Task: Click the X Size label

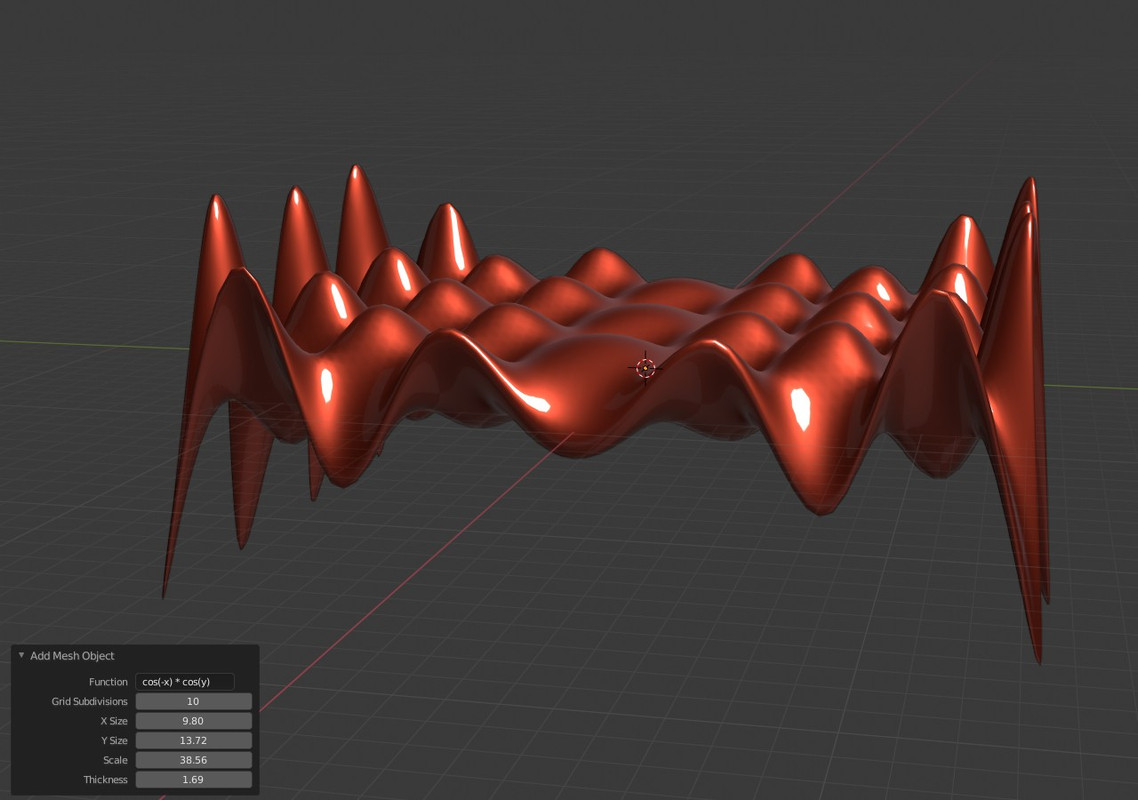Action: 114,721
